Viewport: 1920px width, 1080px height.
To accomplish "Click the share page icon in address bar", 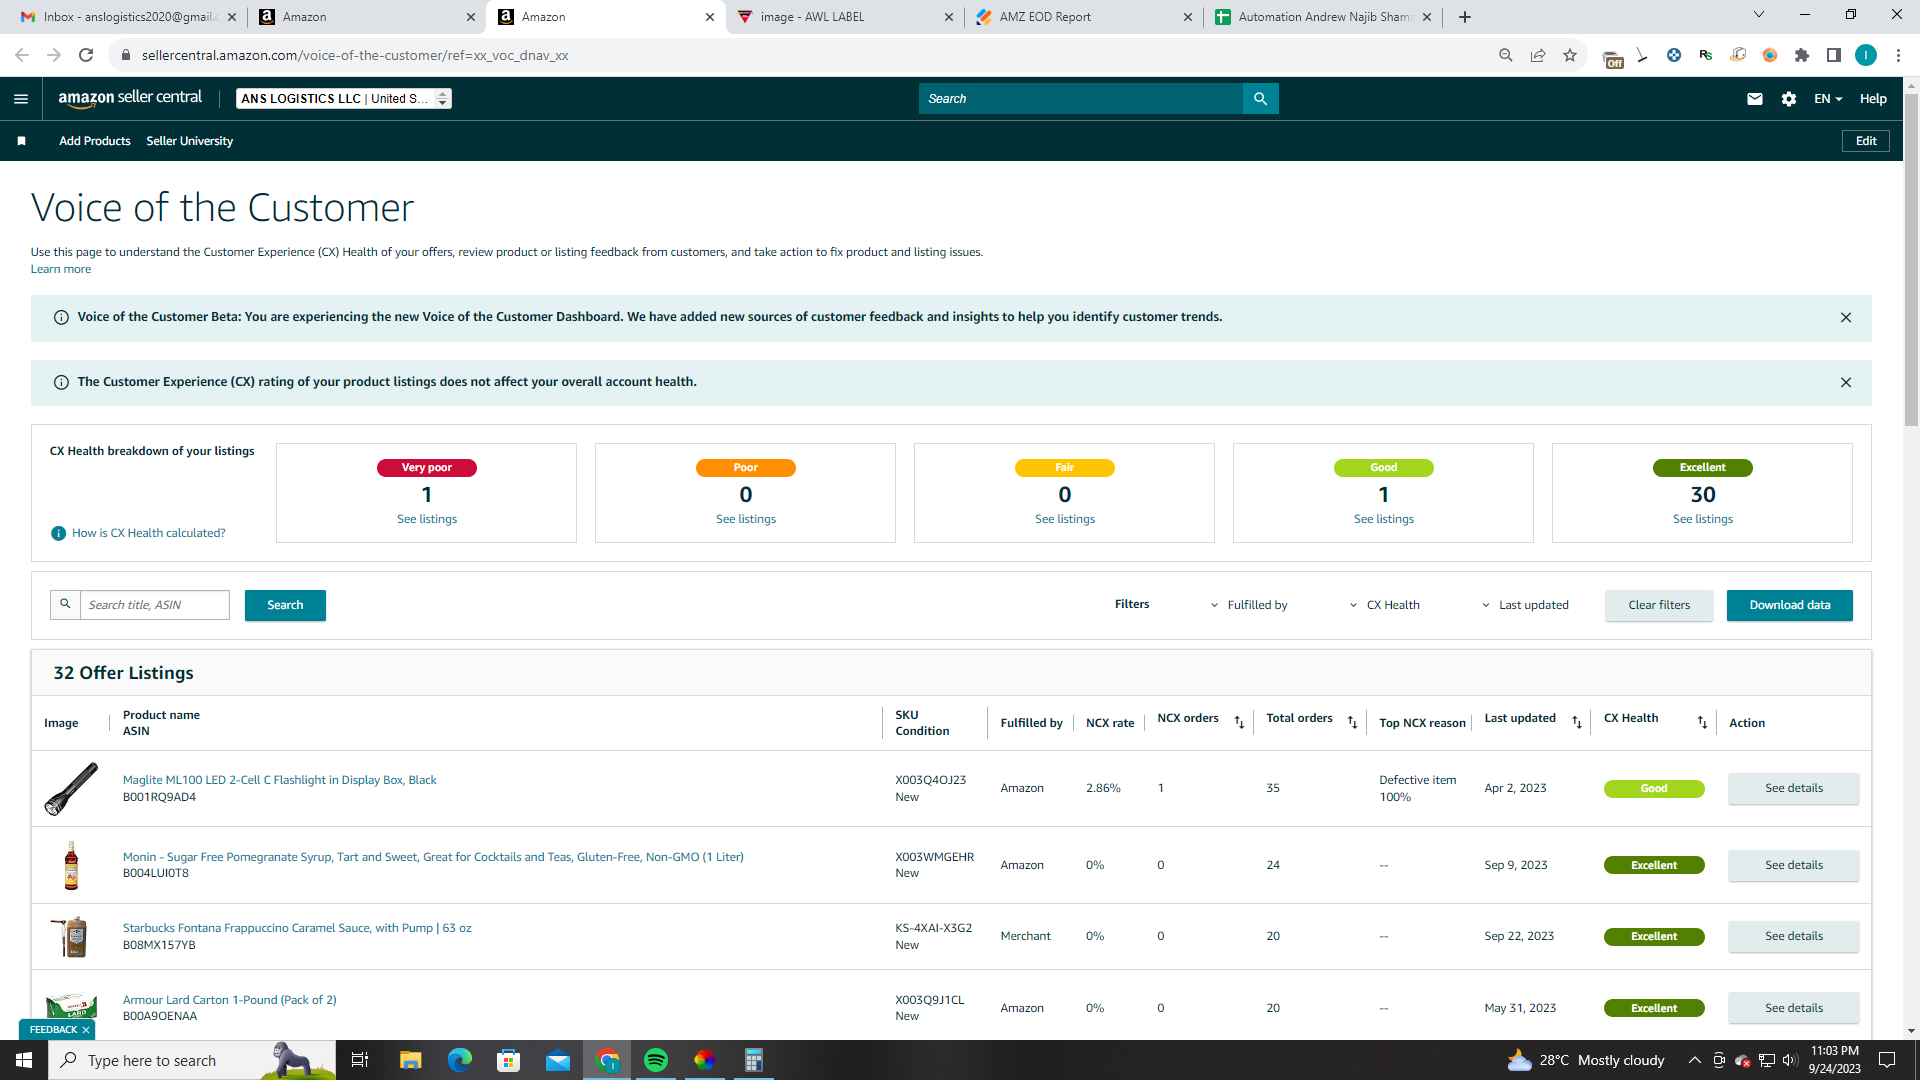I will point(1538,55).
